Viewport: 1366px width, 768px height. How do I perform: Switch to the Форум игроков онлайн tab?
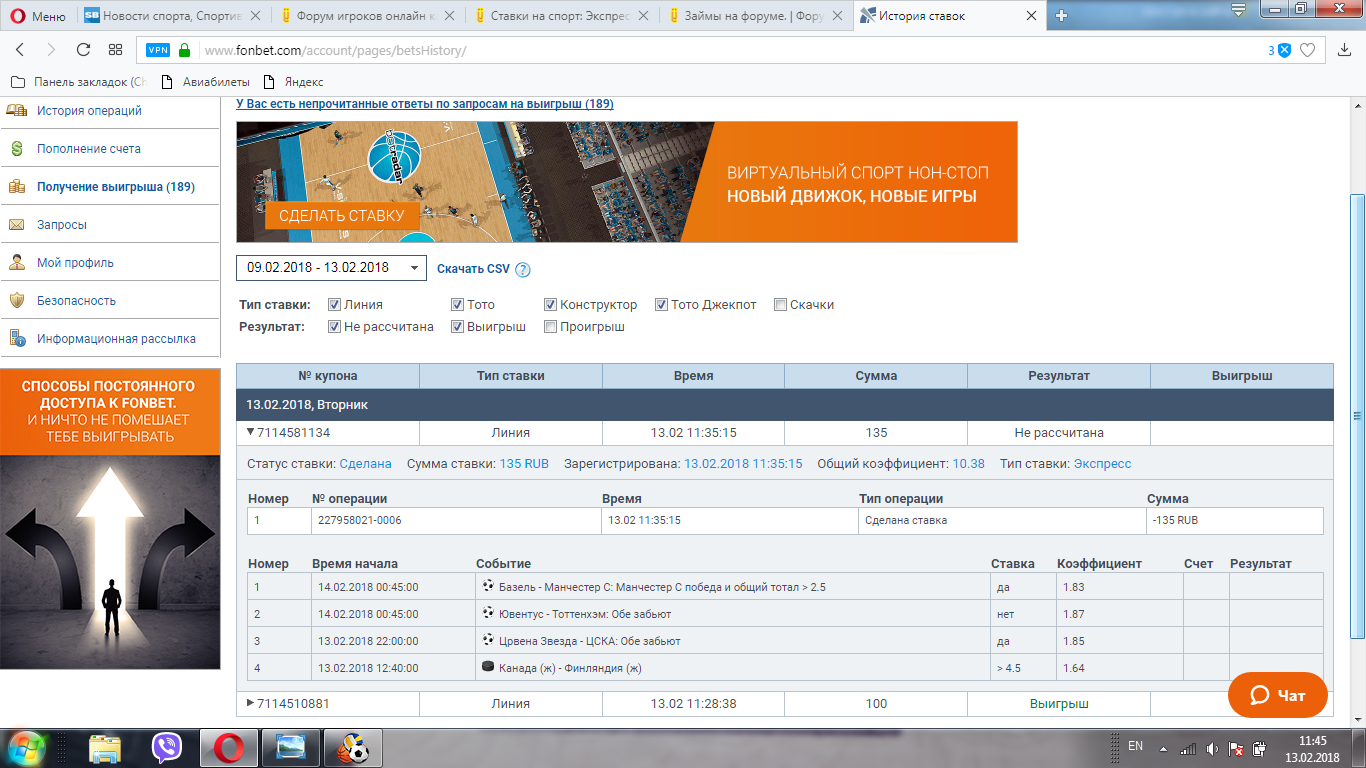pos(368,16)
